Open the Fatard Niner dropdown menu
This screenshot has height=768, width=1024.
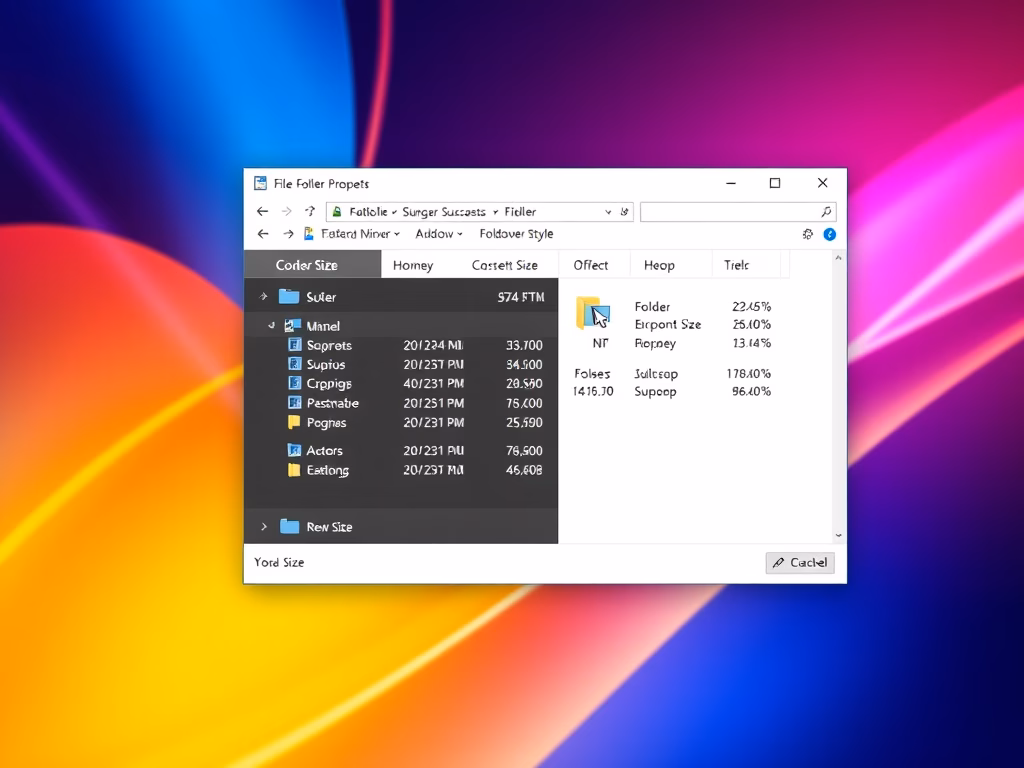tap(396, 234)
